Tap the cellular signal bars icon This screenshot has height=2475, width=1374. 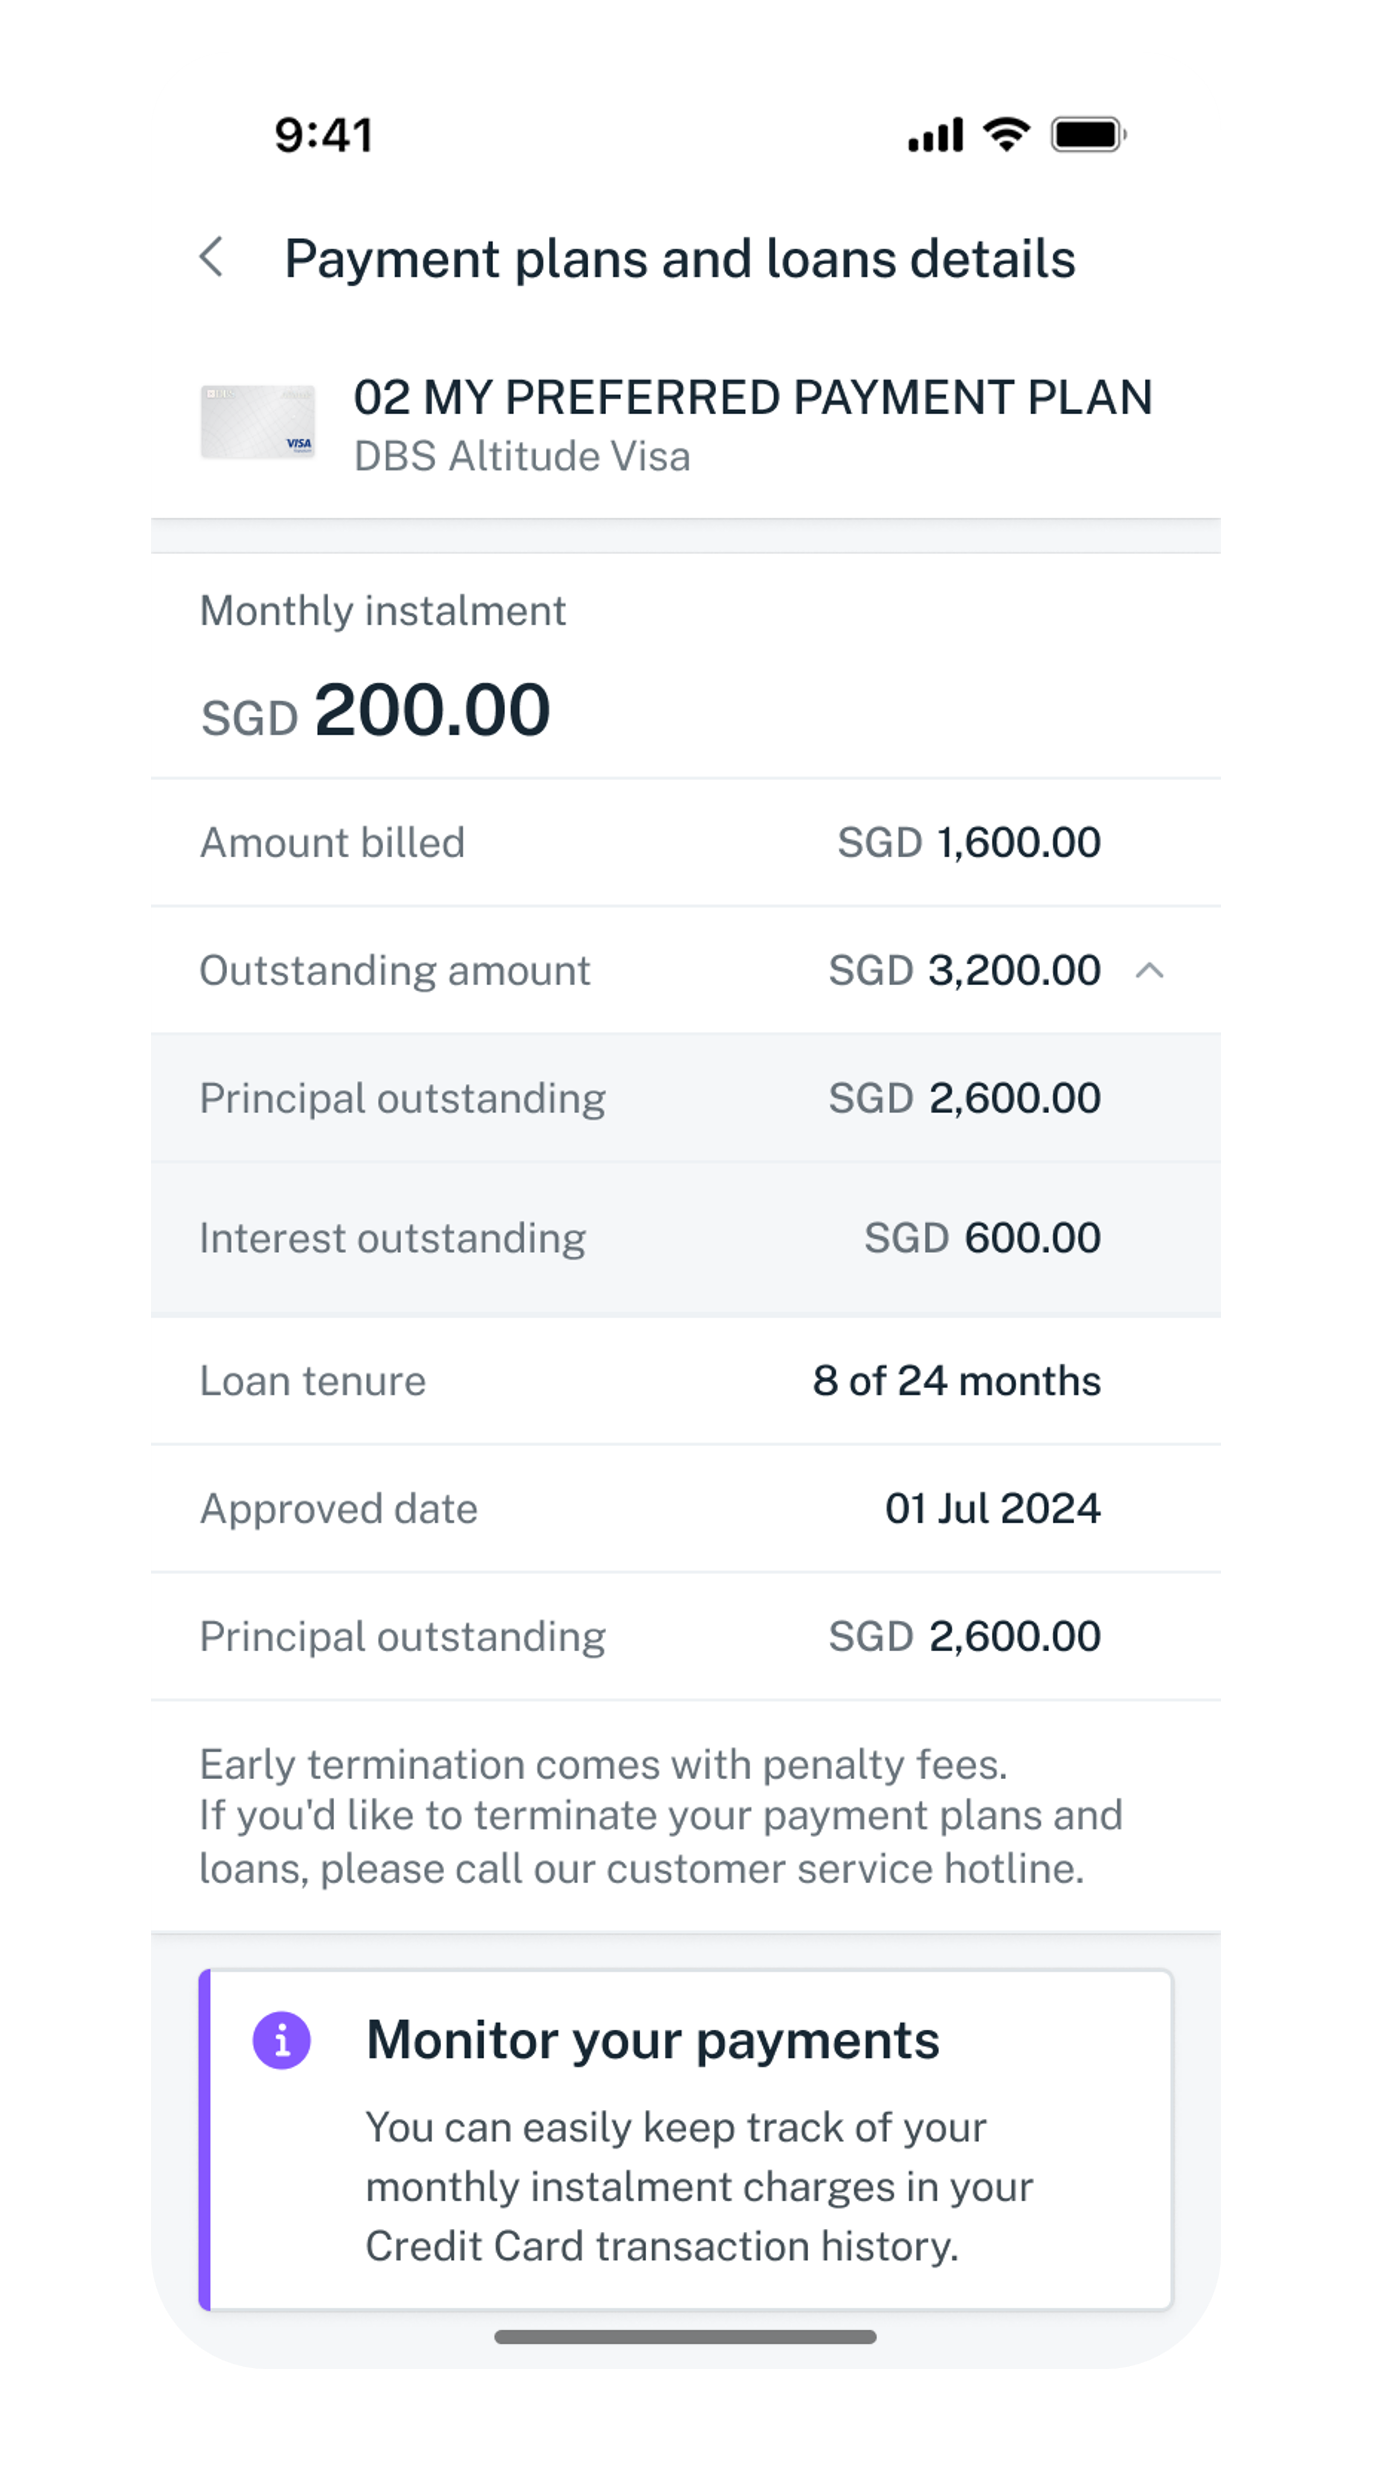pos(935,134)
